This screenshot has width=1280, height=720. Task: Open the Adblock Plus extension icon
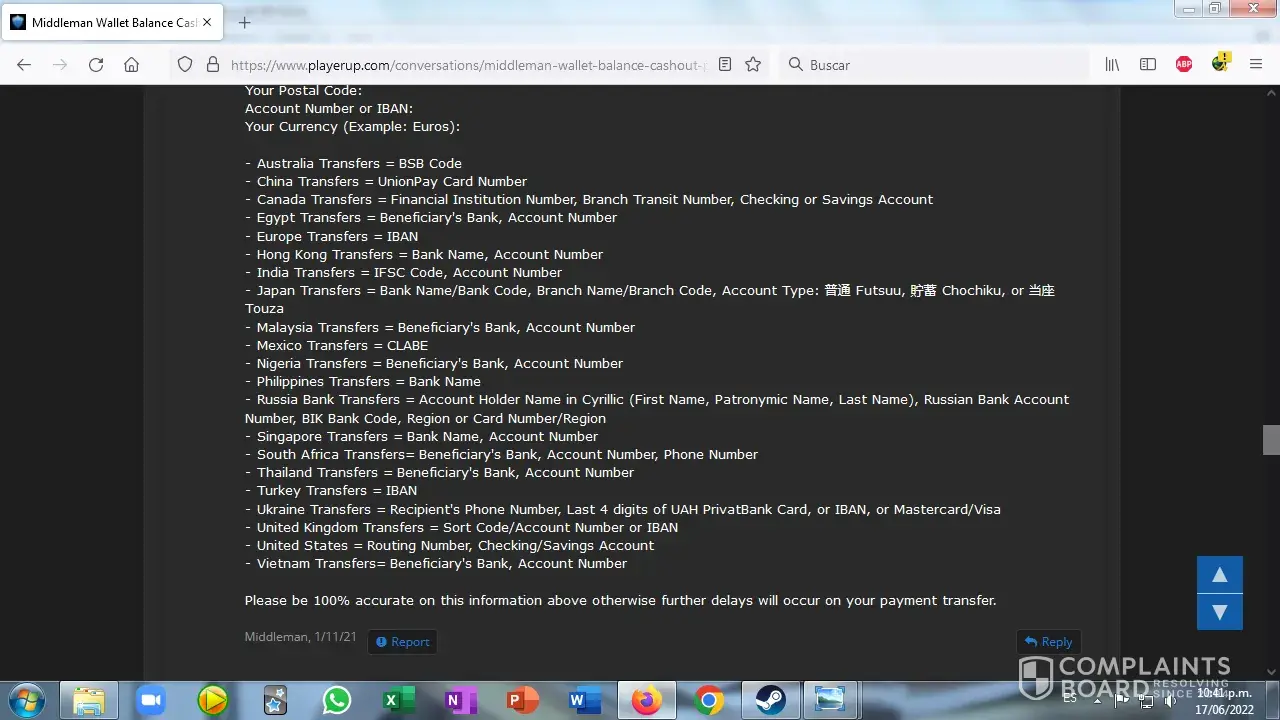click(x=1184, y=64)
